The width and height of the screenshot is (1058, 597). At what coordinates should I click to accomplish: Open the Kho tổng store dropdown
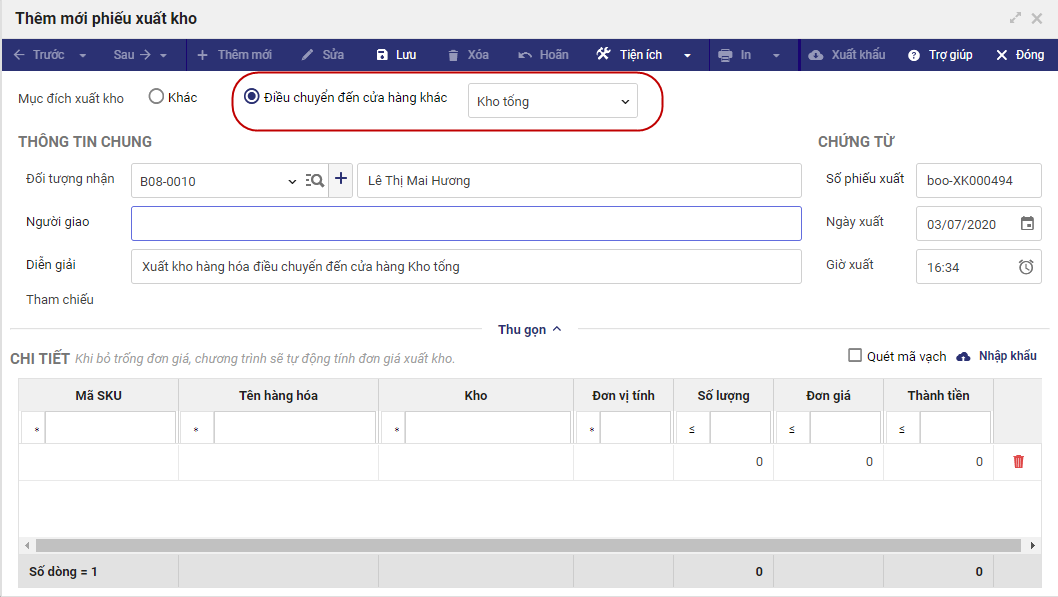(552, 101)
